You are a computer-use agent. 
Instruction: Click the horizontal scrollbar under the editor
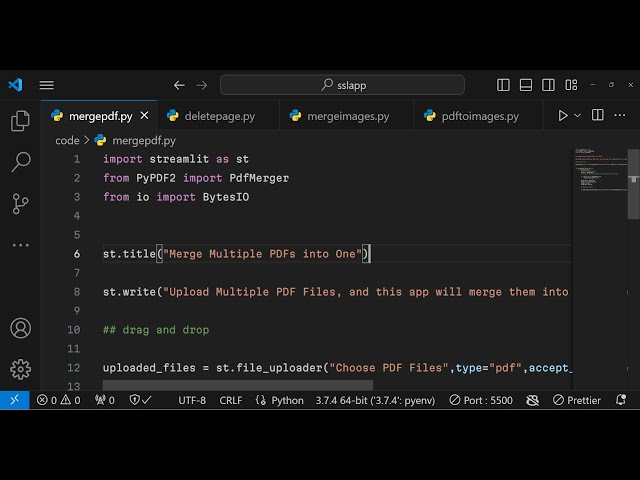click(237, 385)
